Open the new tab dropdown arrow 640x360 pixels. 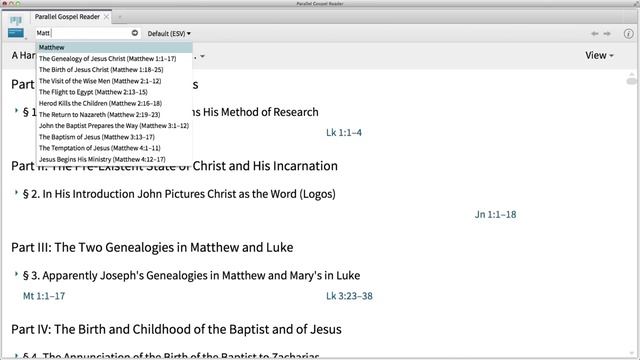[x=120, y=17]
